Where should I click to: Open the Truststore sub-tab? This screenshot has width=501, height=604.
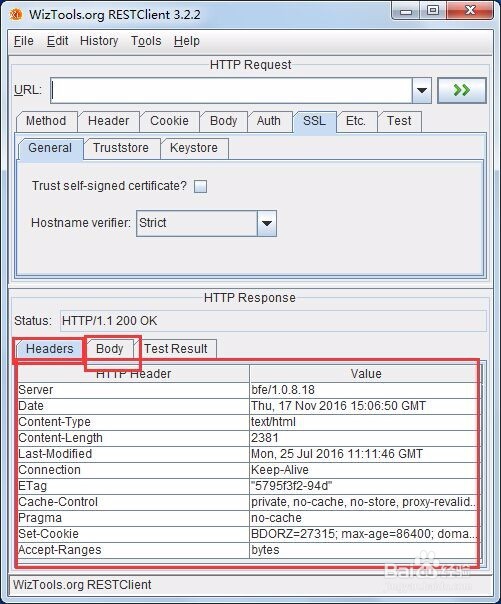click(x=121, y=148)
